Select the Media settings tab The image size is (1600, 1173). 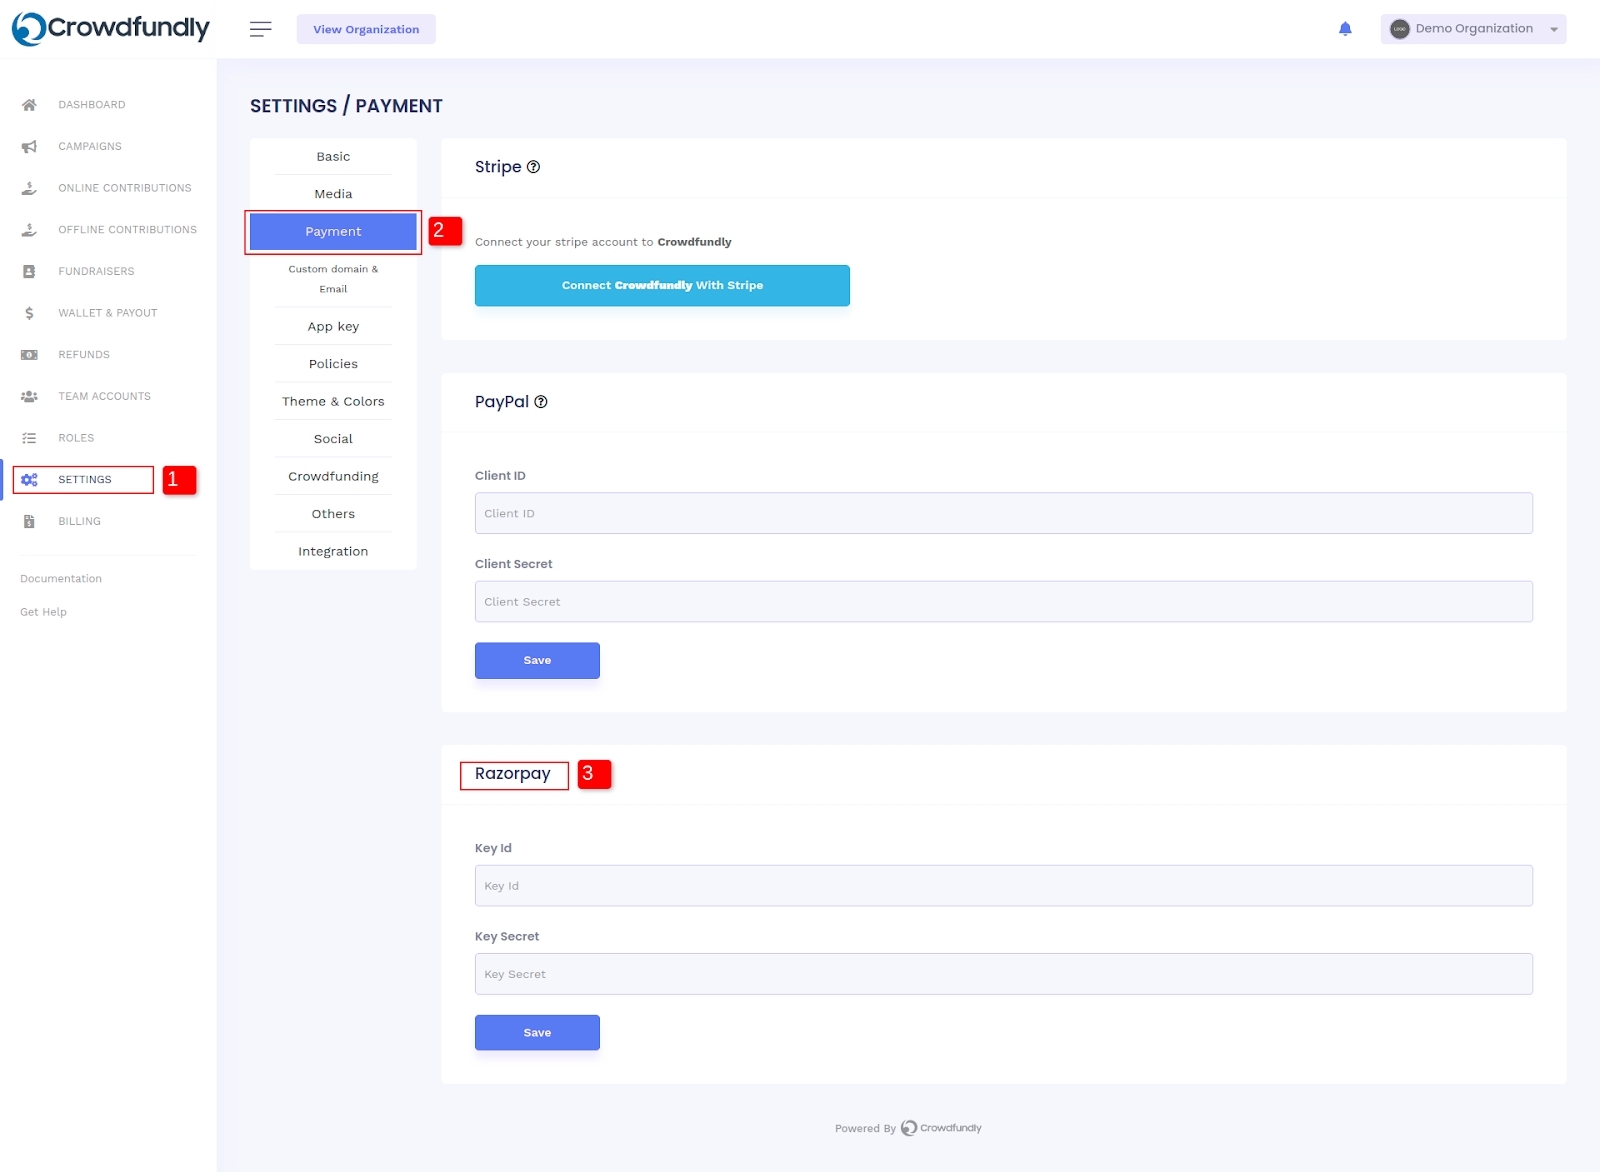coord(333,194)
